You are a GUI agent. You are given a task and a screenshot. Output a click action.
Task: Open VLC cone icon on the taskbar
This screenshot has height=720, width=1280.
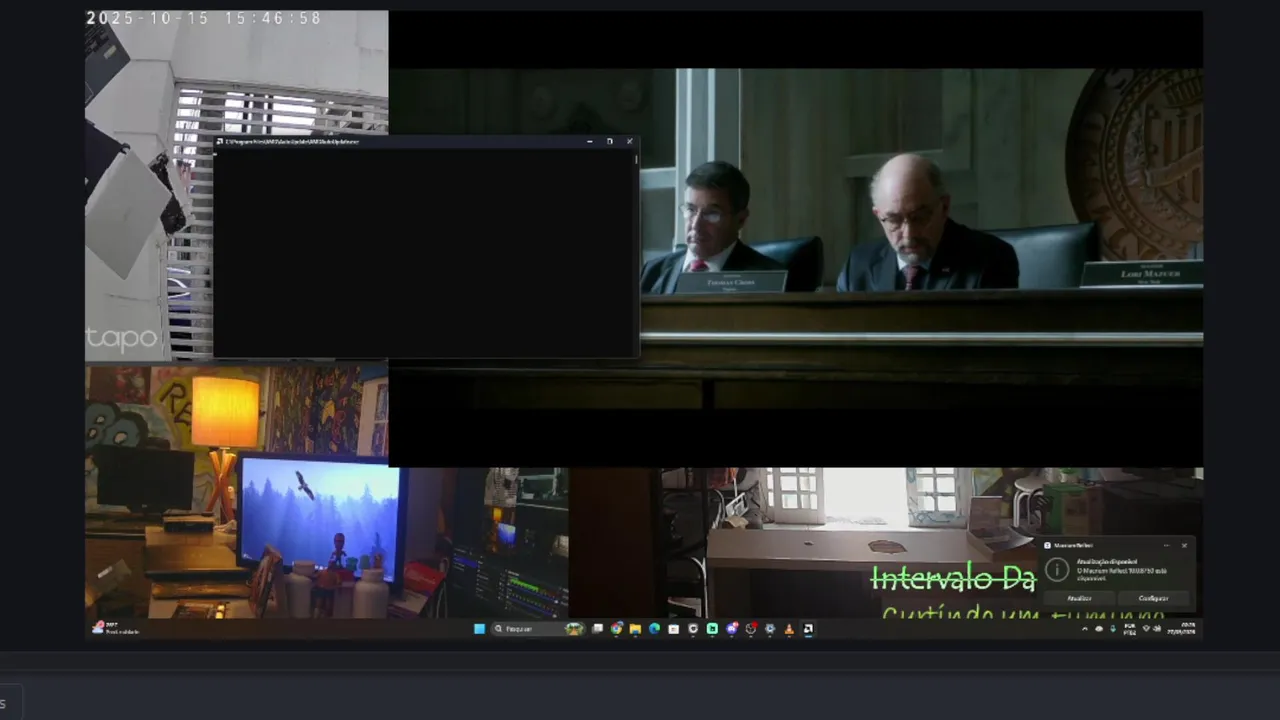click(x=789, y=629)
